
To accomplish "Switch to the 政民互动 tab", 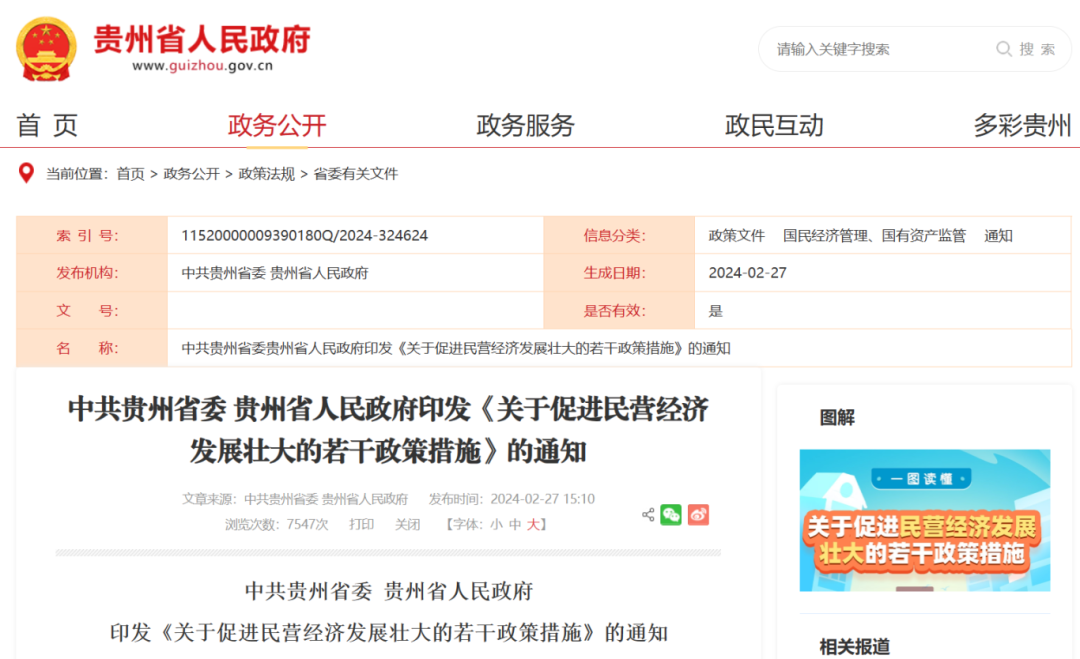I will click(773, 125).
